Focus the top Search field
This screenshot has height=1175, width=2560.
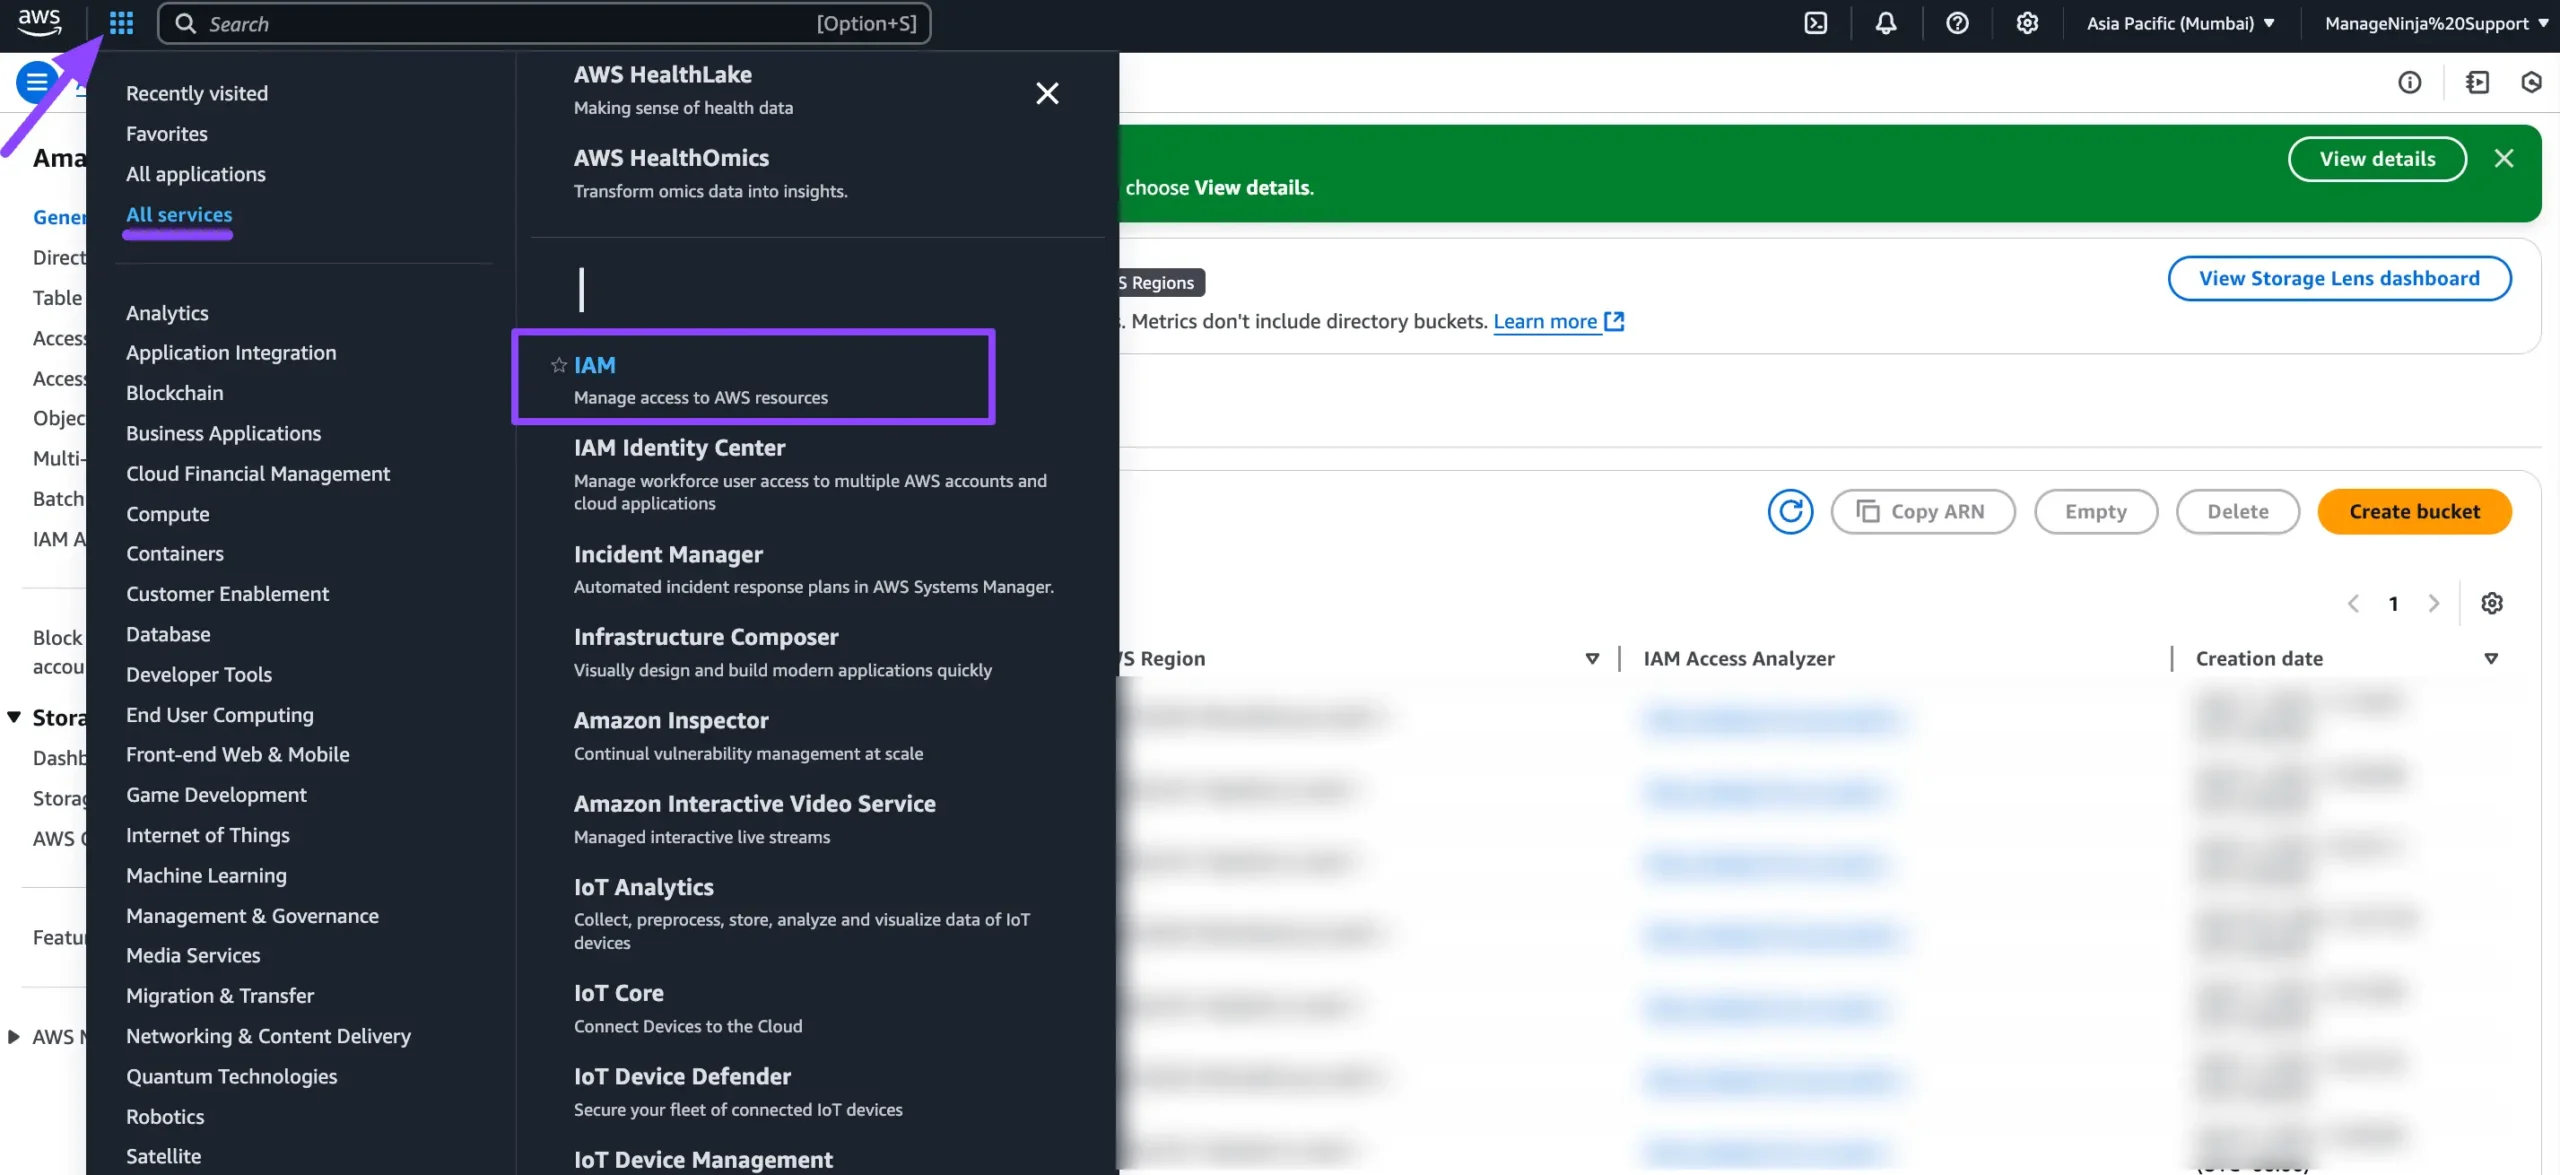point(544,23)
